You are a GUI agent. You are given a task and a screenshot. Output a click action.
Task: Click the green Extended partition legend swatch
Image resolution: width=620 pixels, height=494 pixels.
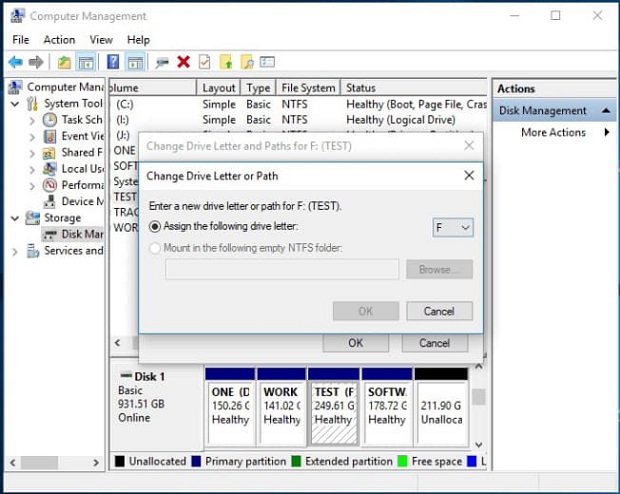tap(296, 461)
